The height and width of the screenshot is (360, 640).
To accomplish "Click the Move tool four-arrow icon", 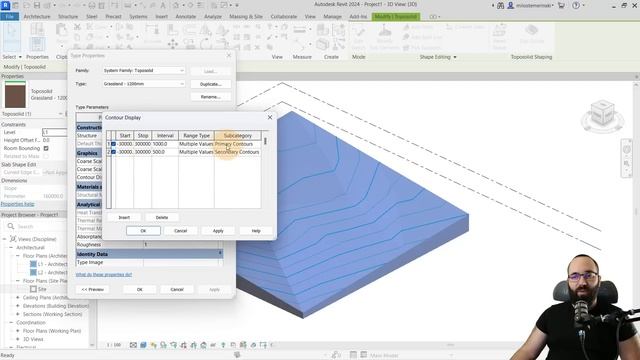I will (x=173, y=44).
